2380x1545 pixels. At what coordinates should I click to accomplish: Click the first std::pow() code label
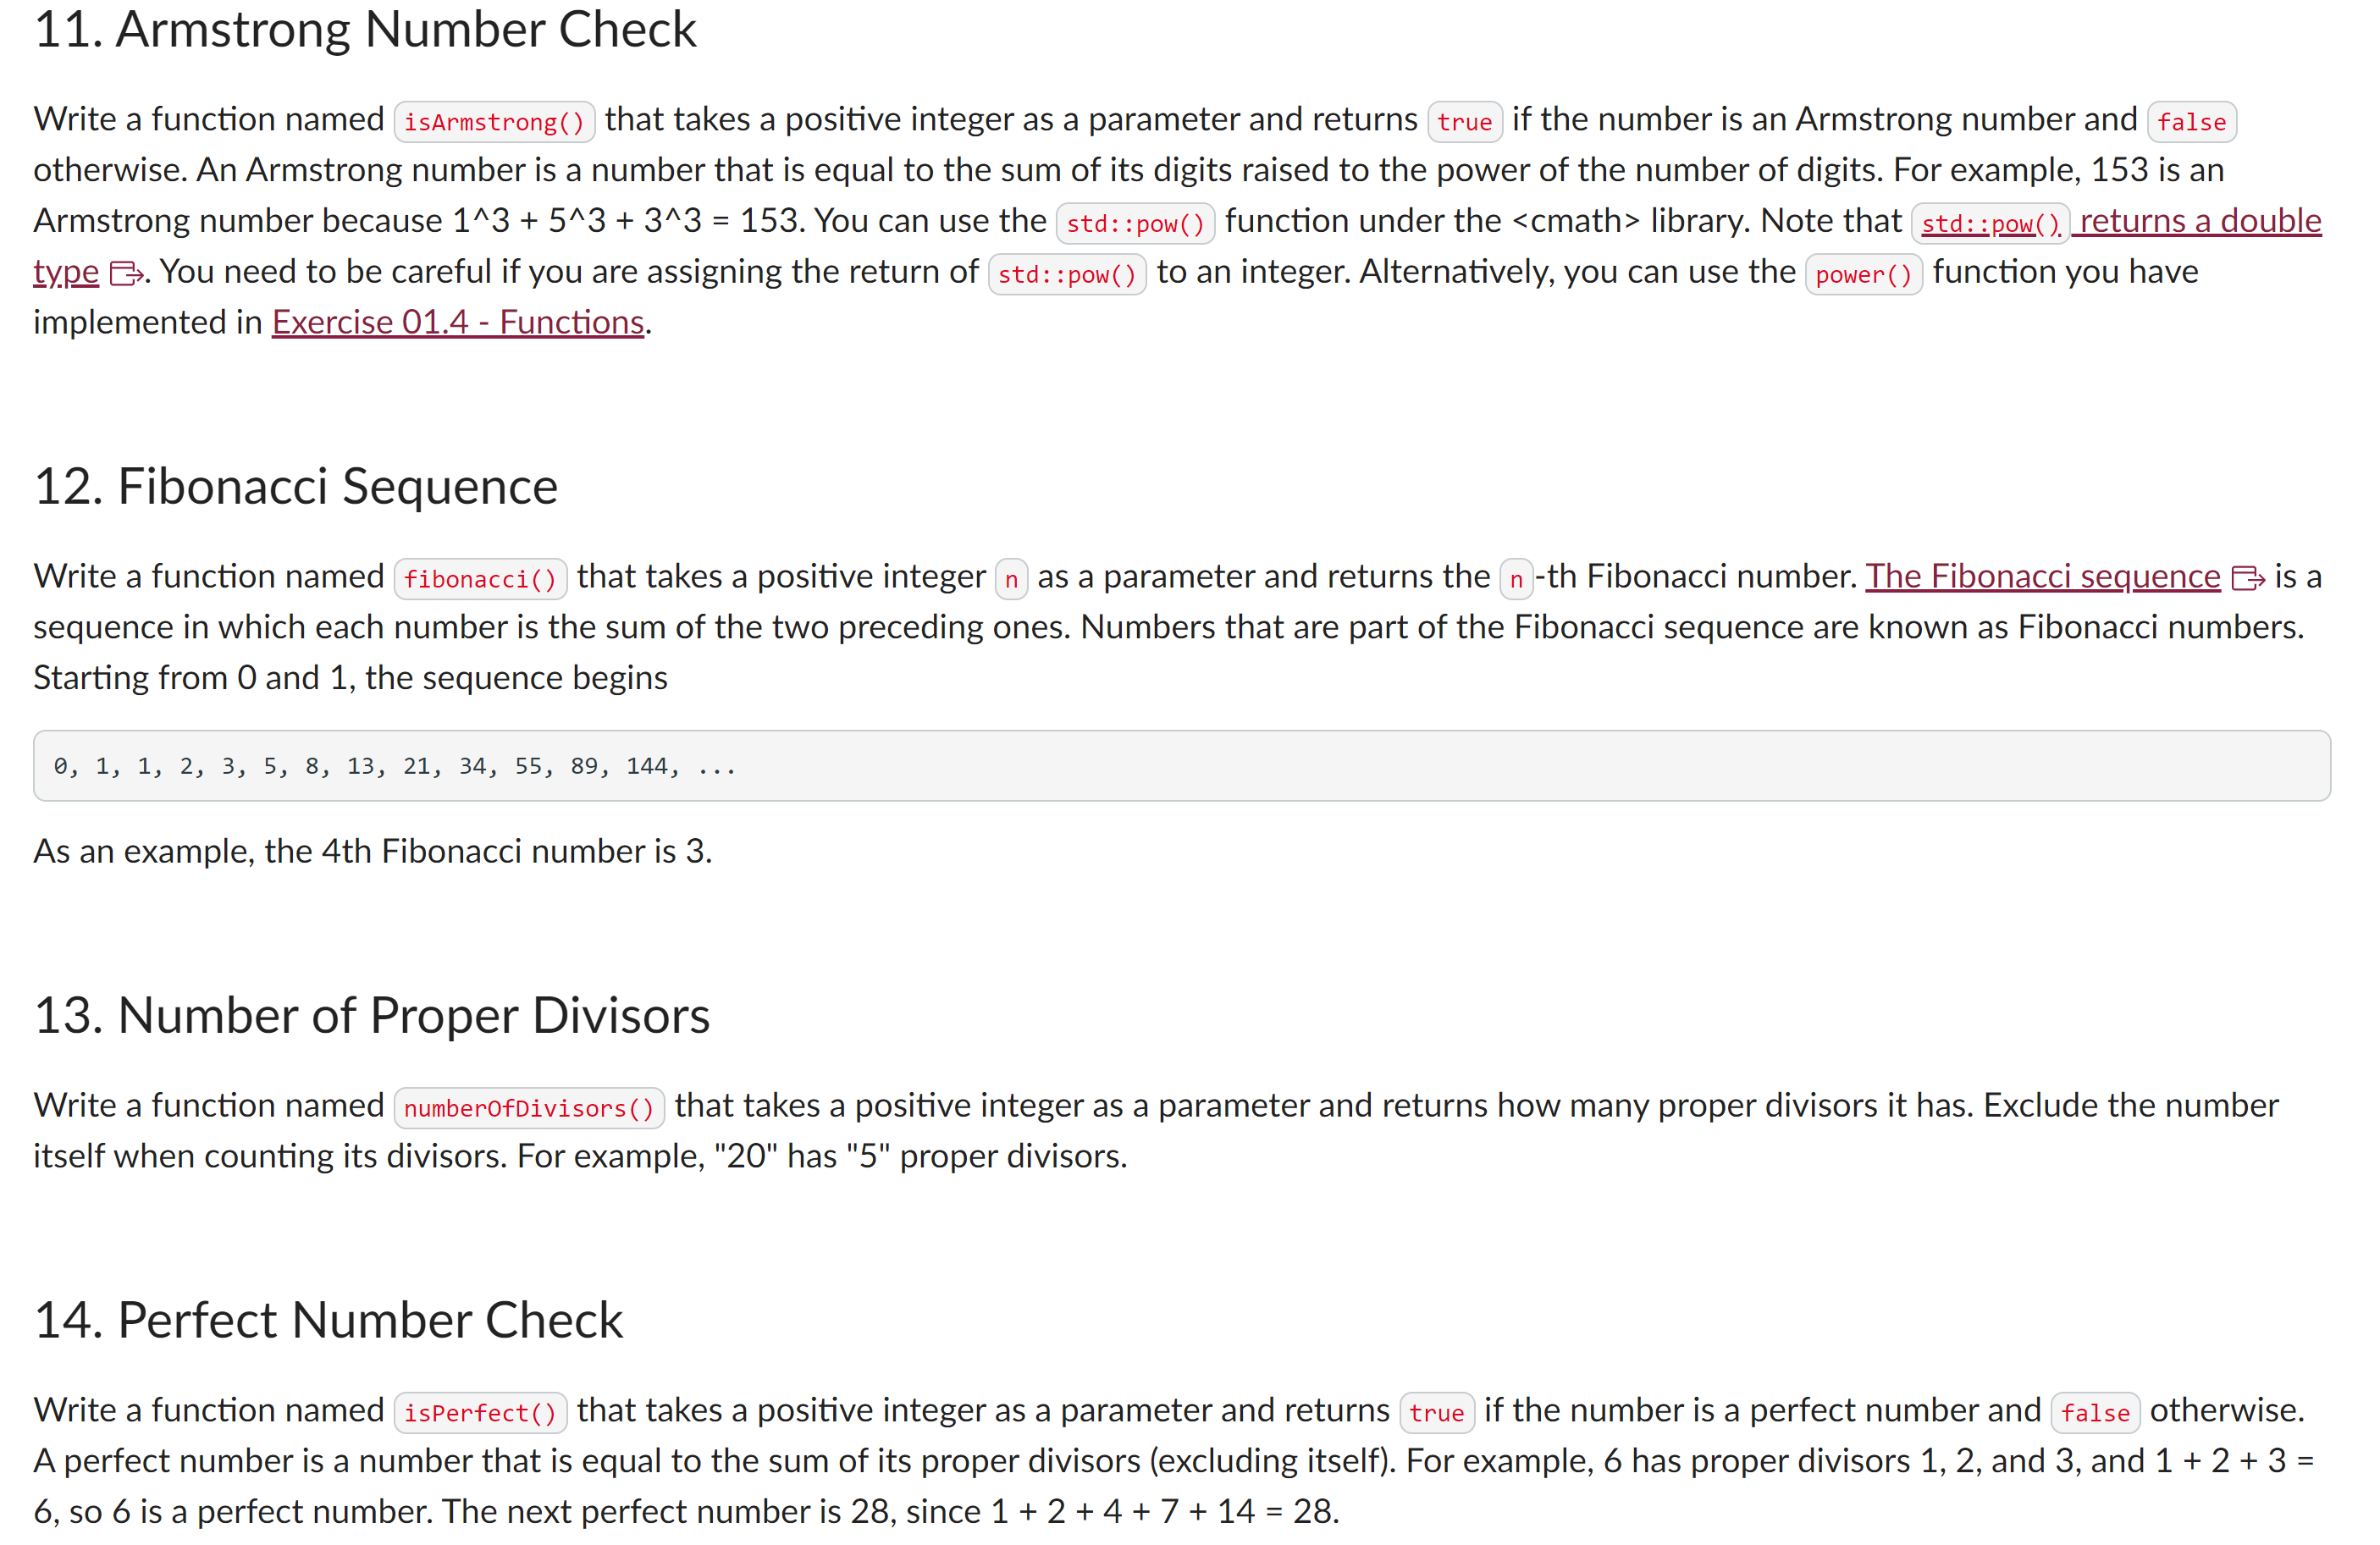1136,223
